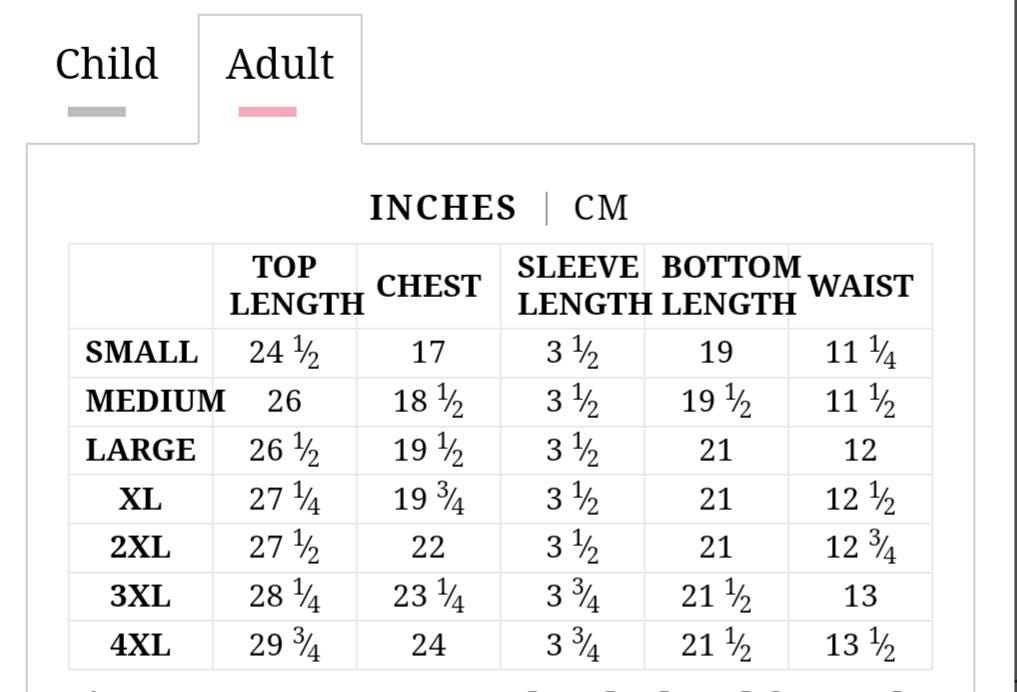This screenshot has width=1017, height=692.
Task: Select the 2XL size row label
Action: pyautogui.click(x=141, y=547)
